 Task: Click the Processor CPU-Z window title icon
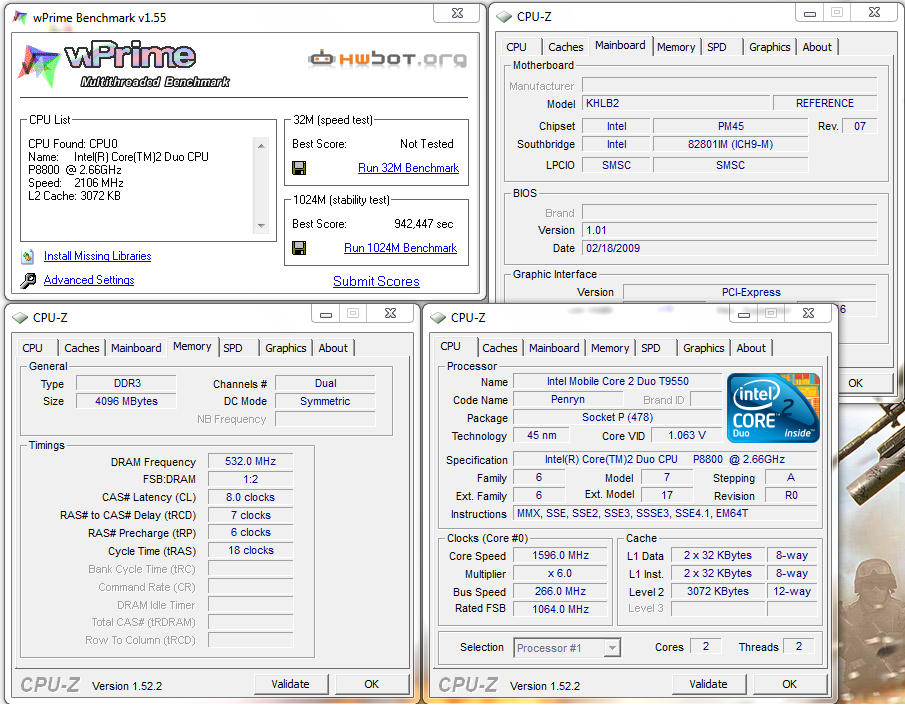coord(438,318)
